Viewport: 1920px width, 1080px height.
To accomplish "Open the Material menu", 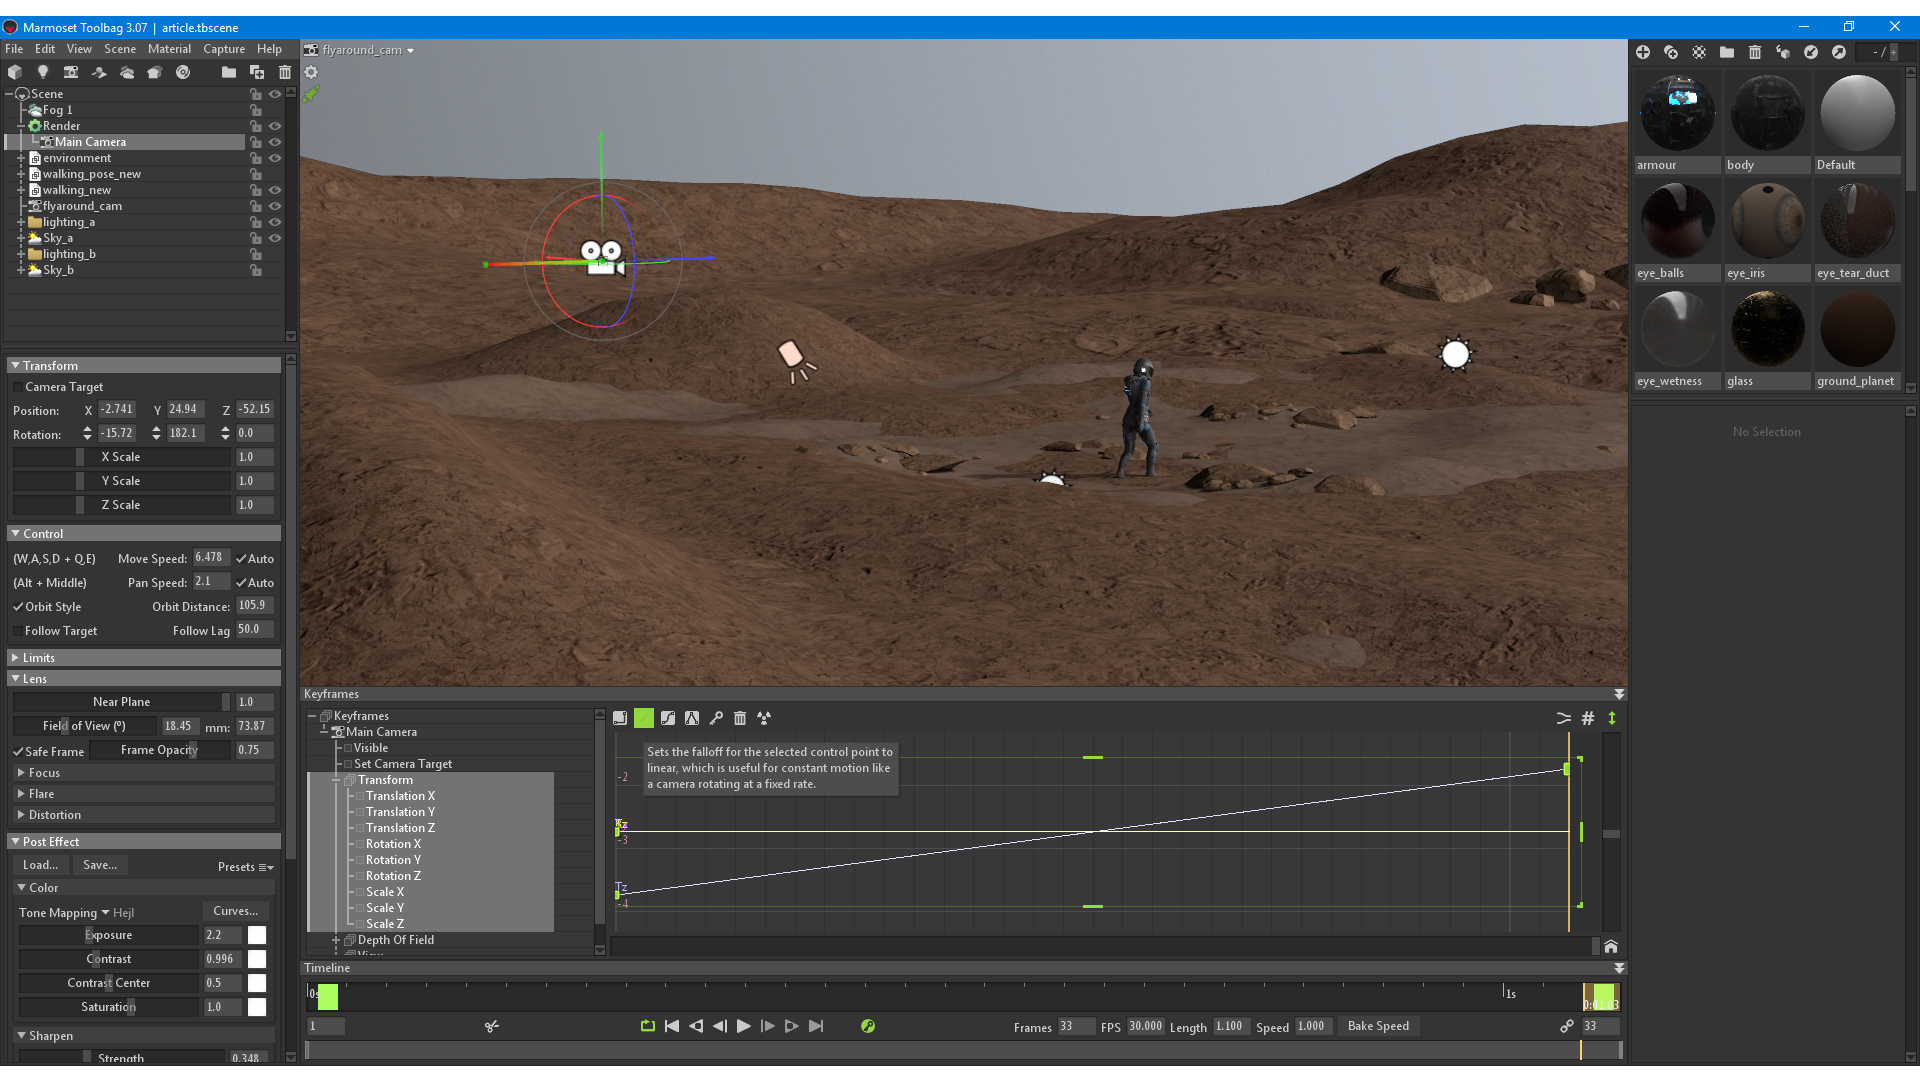I will [169, 49].
